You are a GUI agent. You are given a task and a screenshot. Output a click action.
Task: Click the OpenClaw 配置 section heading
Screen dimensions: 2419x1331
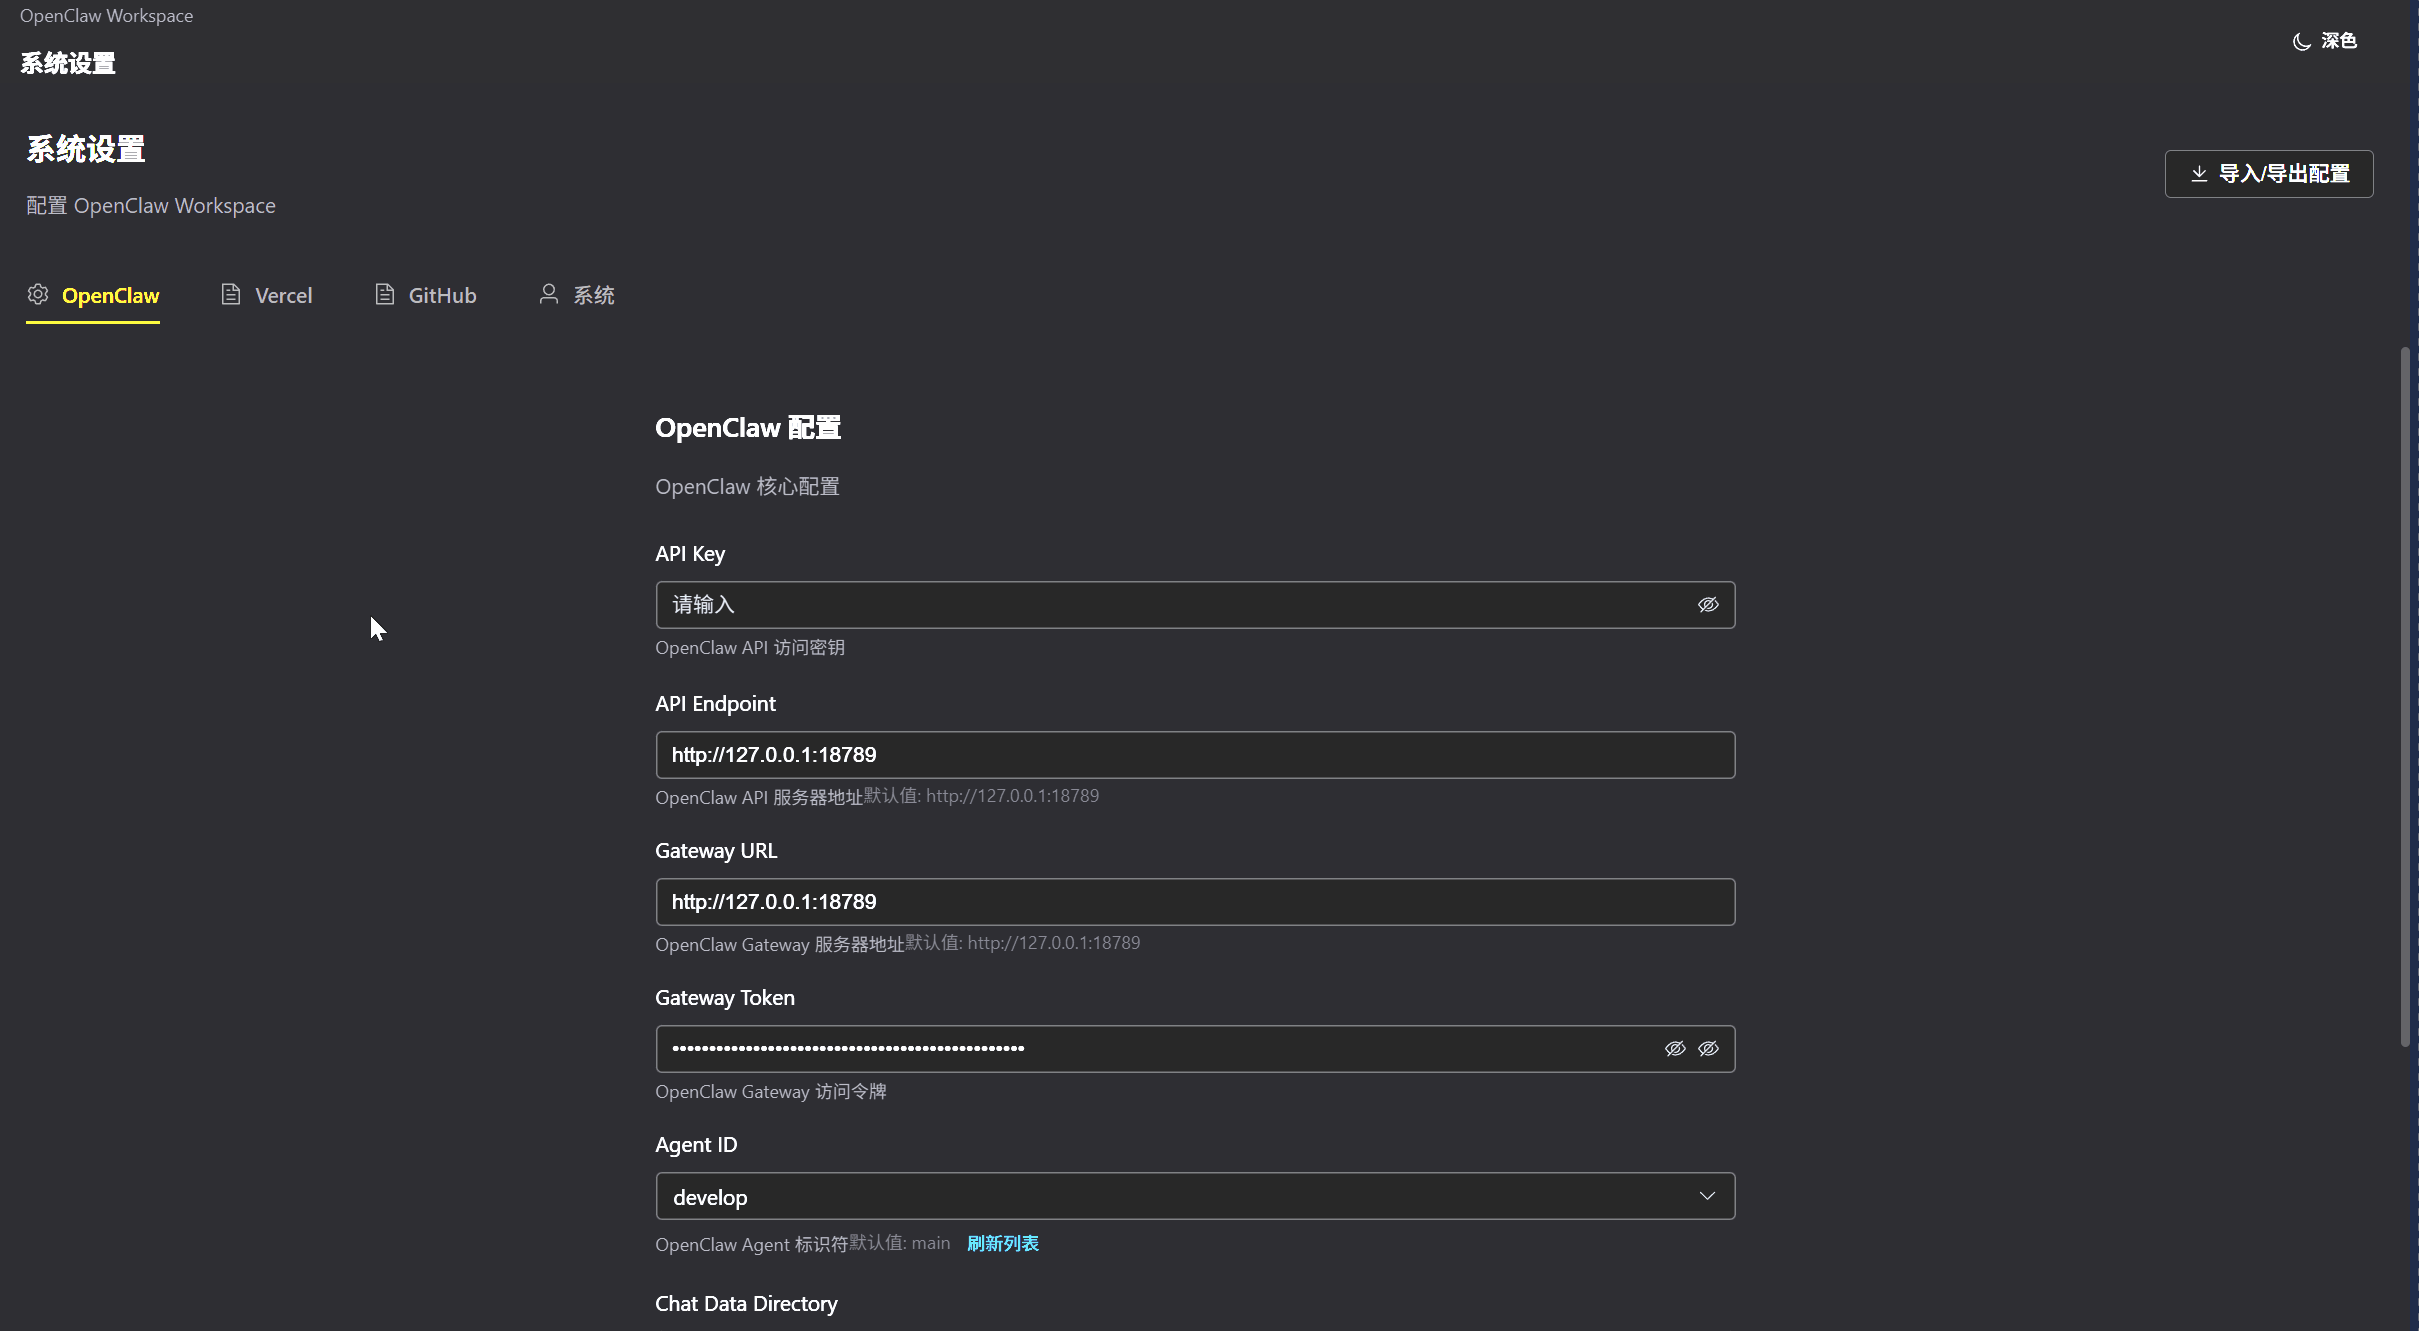point(748,428)
